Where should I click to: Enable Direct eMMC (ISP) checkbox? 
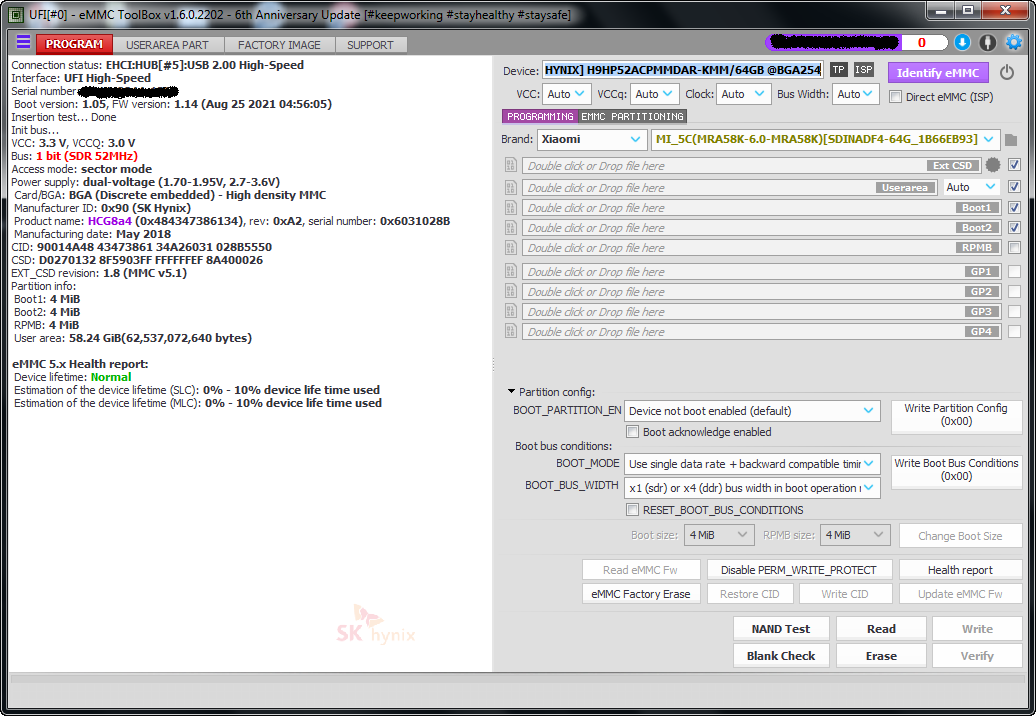click(895, 97)
